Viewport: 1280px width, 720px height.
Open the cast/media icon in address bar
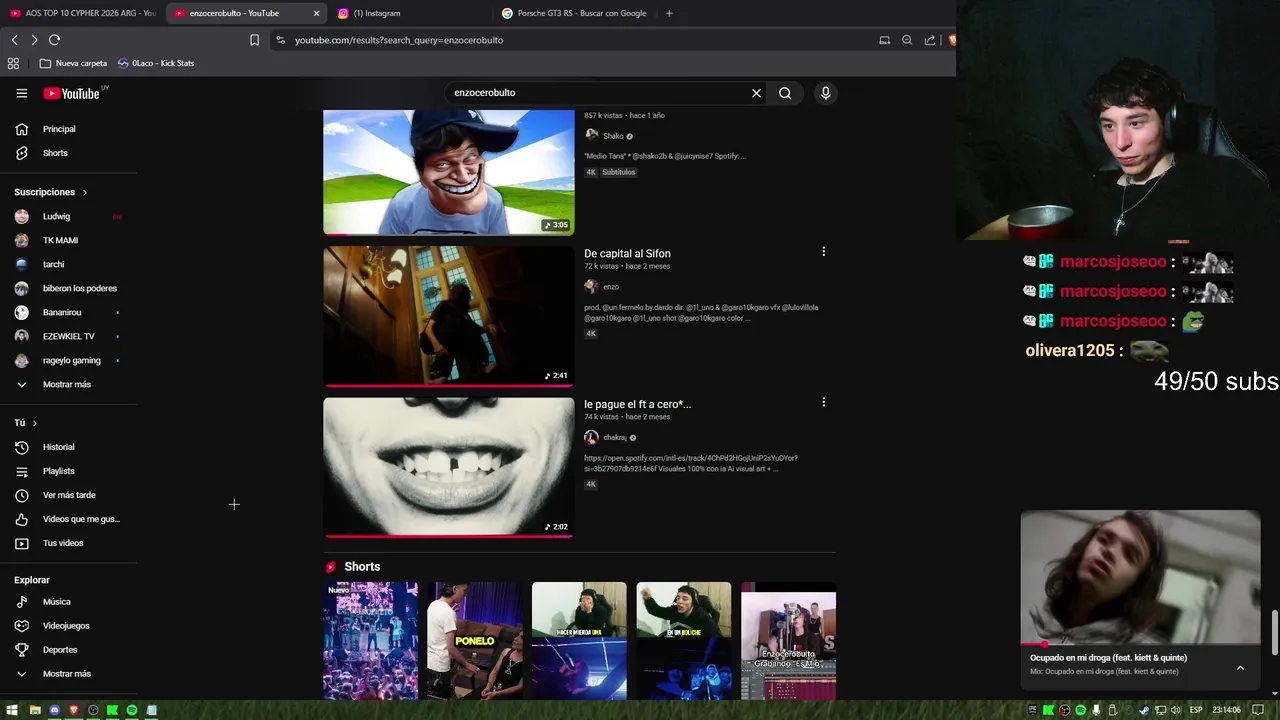[x=884, y=40]
